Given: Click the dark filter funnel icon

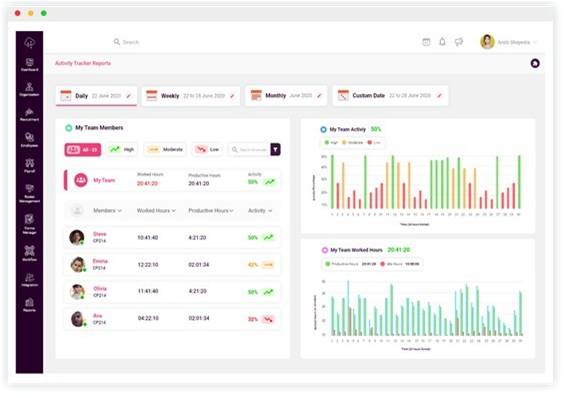Looking at the screenshot, I should 275,149.
